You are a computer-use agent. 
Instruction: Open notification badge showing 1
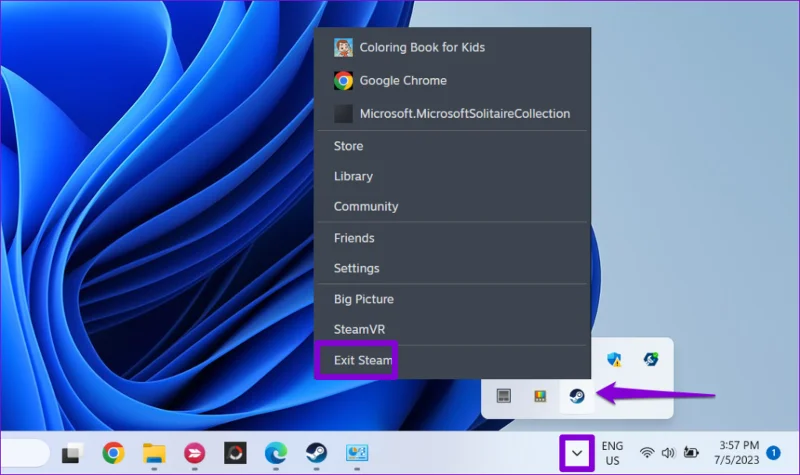click(x=773, y=453)
